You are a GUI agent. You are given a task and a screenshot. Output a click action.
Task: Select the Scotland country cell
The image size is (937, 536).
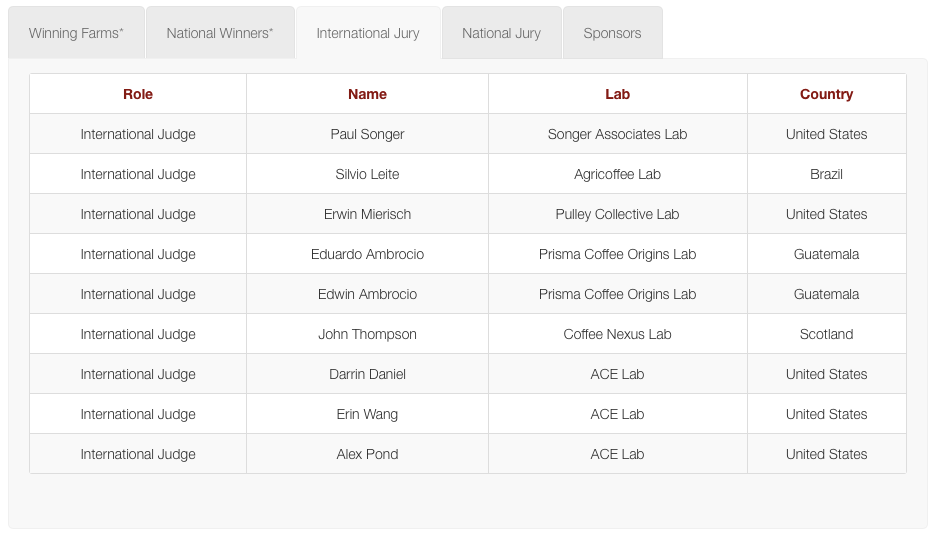coord(826,334)
